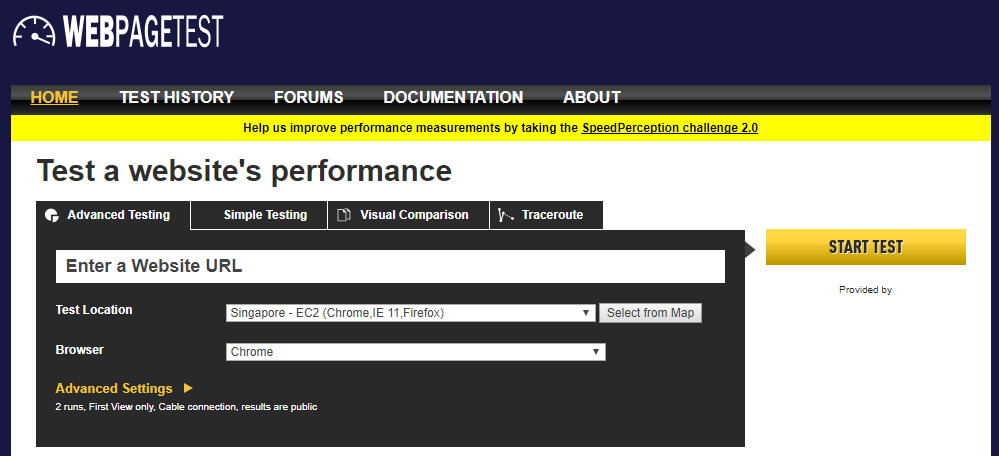Switch to the Traceroute tab
Viewport: 999px width, 456px height.
coord(546,215)
